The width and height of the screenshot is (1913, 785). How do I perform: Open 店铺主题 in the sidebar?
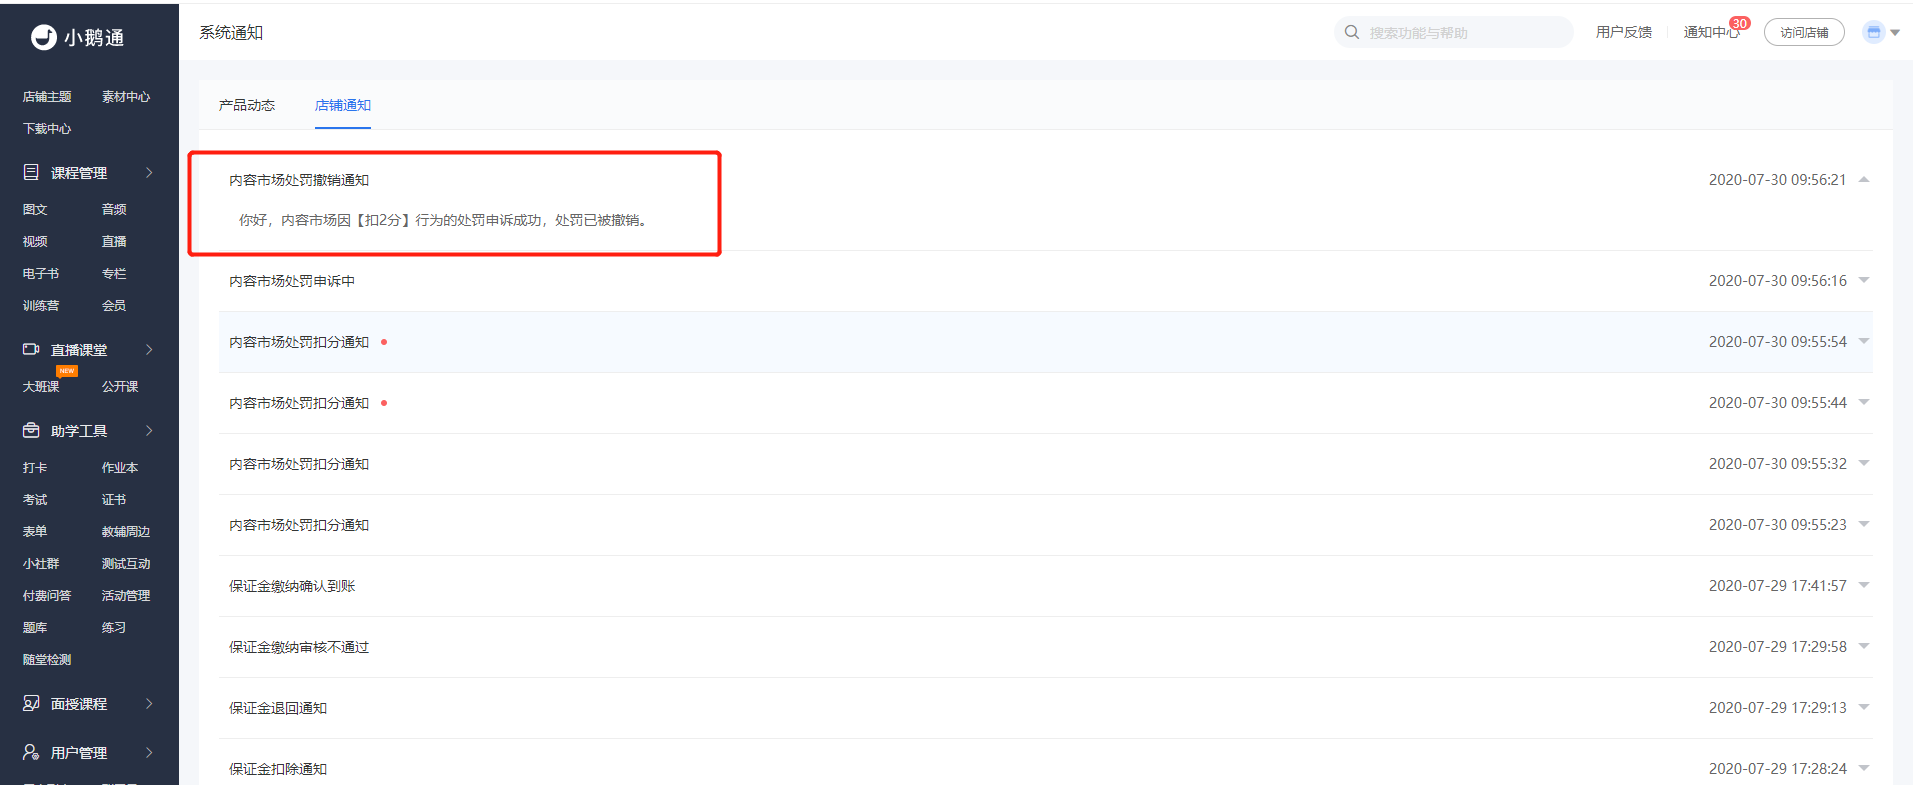point(47,97)
